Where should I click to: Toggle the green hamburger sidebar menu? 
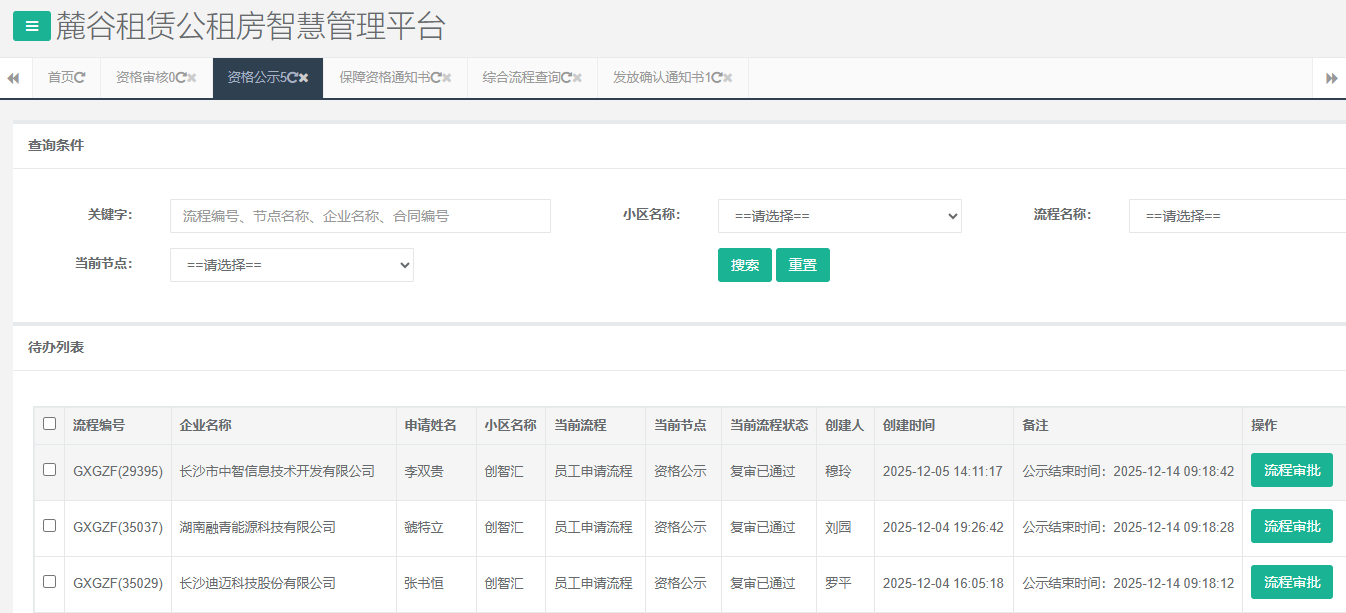[31, 27]
